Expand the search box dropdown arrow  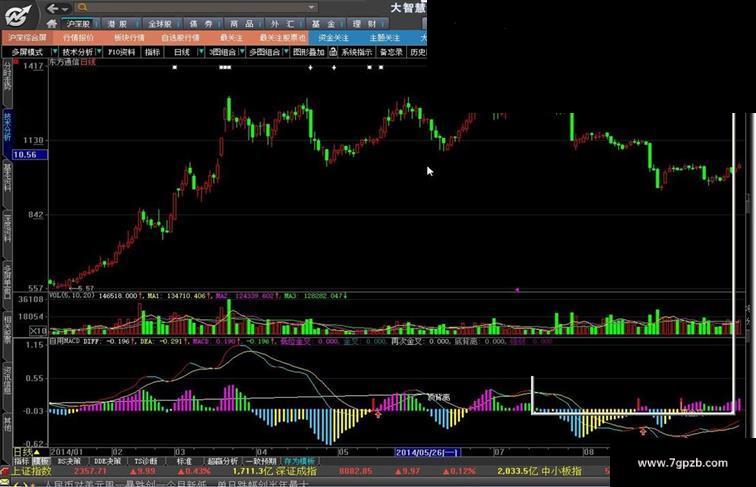312,7
